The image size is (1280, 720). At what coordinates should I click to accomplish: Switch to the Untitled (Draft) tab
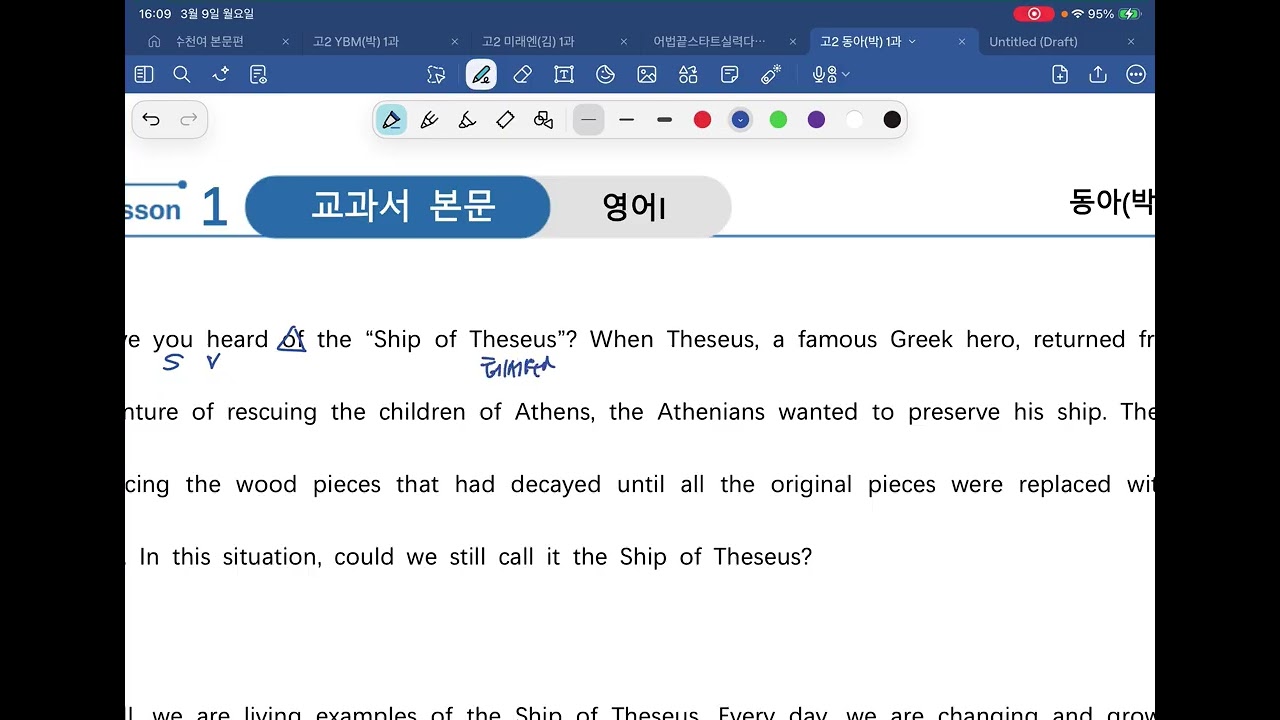(1033, 42)
